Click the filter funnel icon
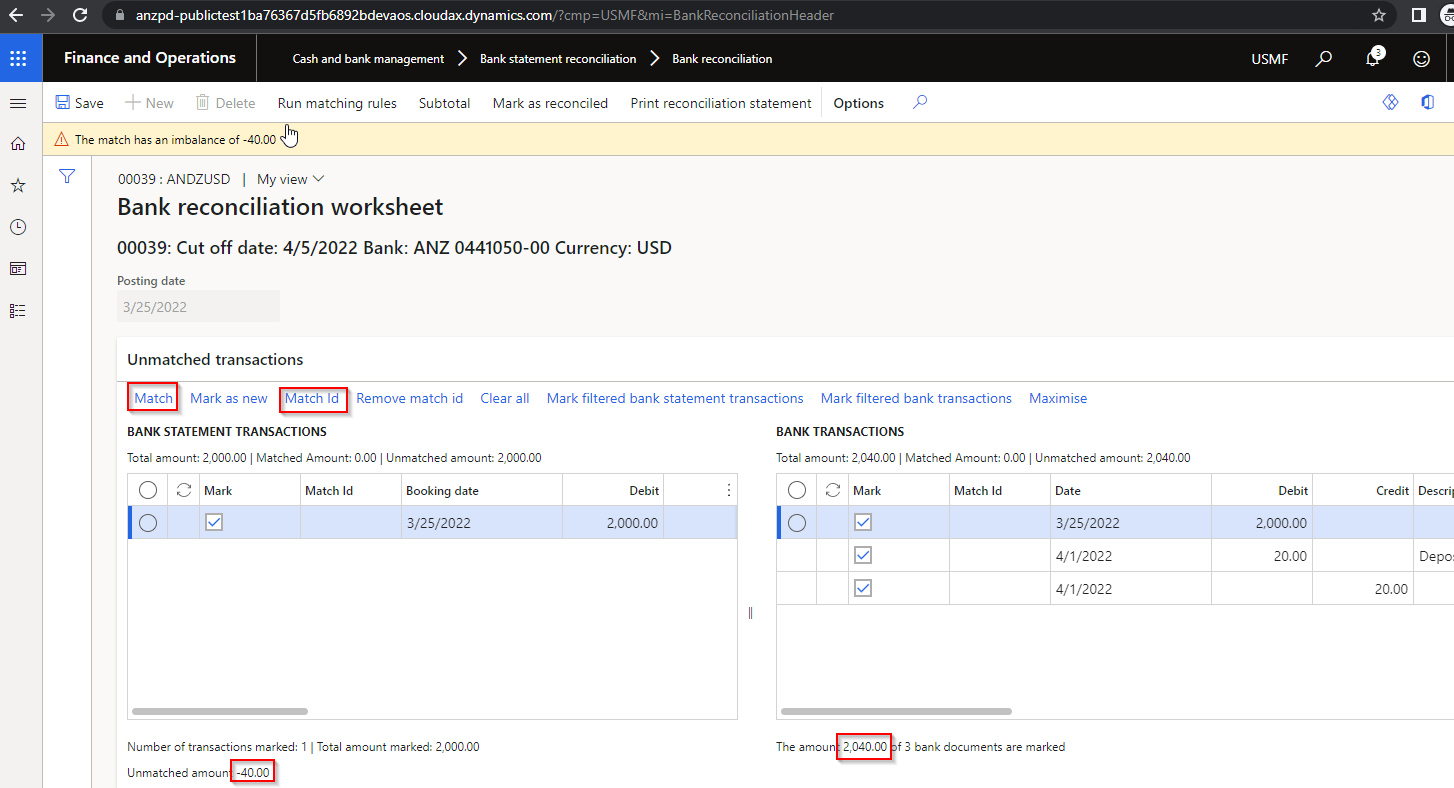Viewport: 1454px width, 788px height. click(x=67, y=177)
